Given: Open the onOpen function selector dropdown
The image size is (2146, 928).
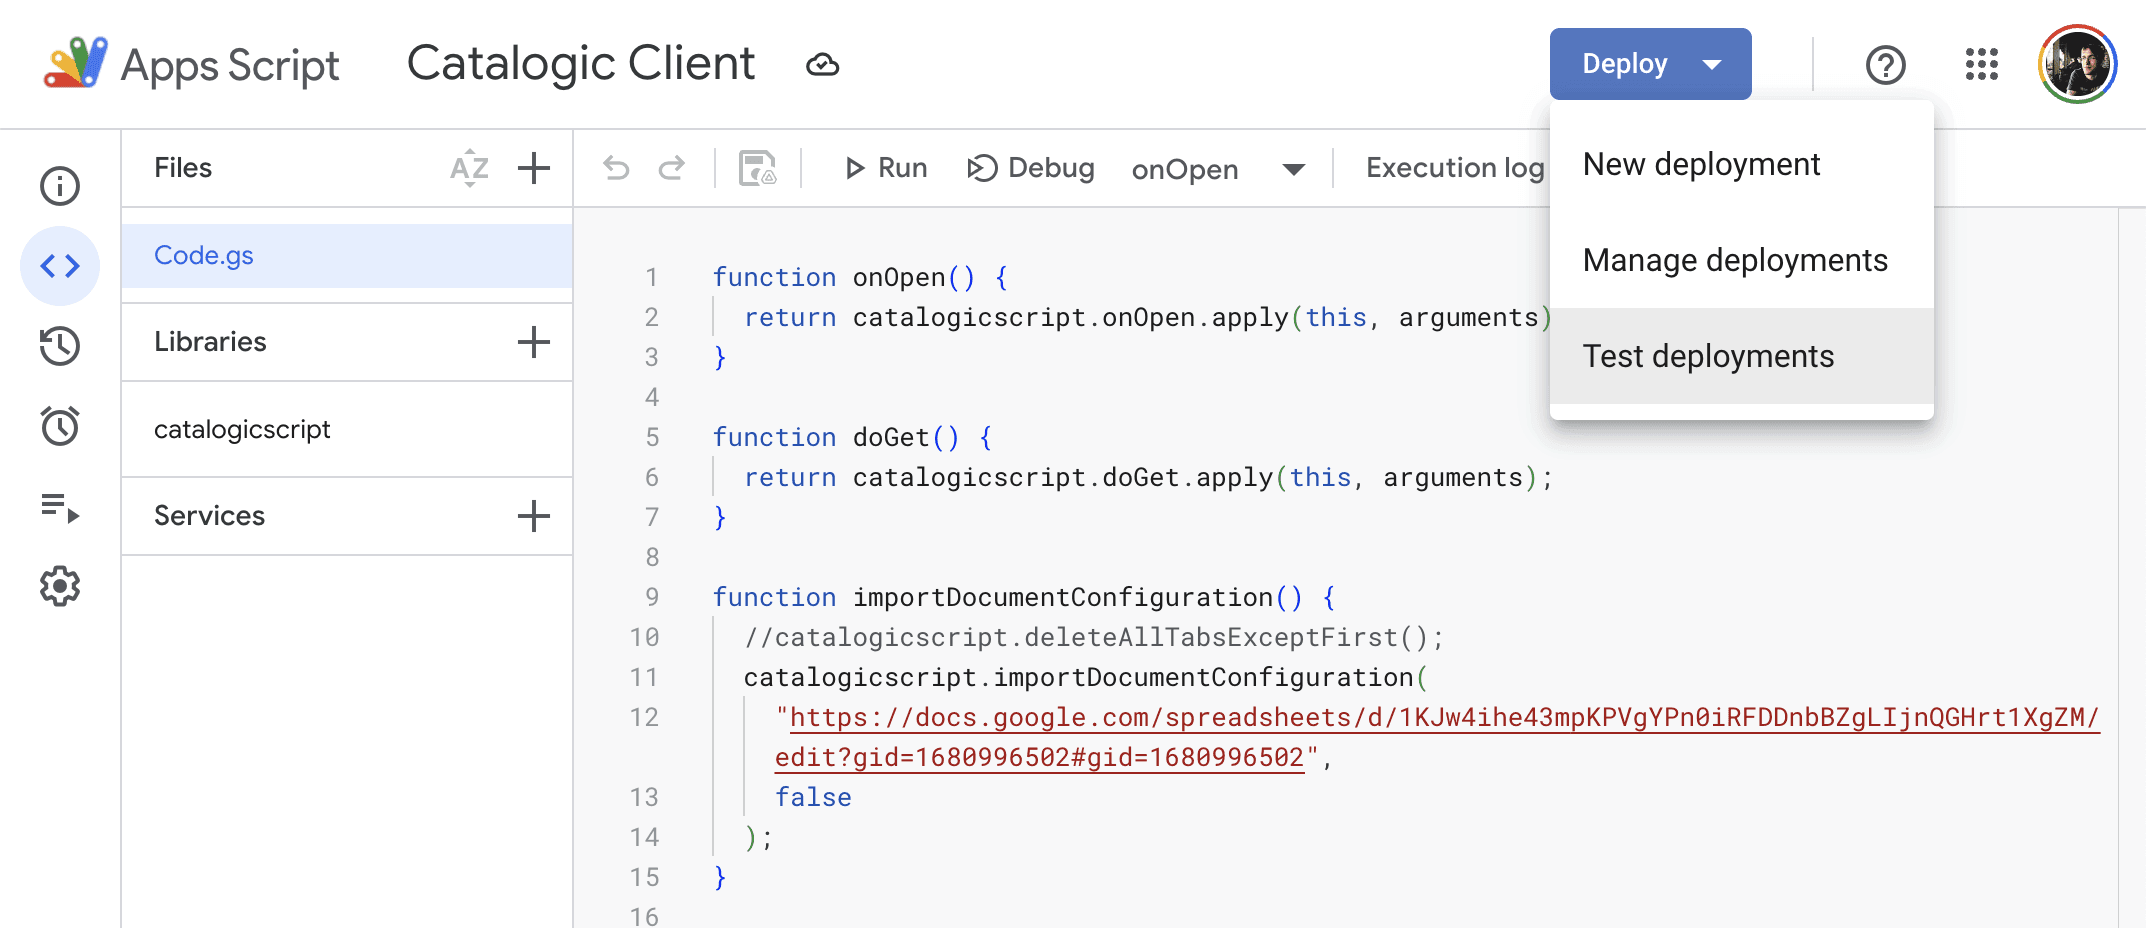Looking at the screenshot, I should coord(1218,169).
